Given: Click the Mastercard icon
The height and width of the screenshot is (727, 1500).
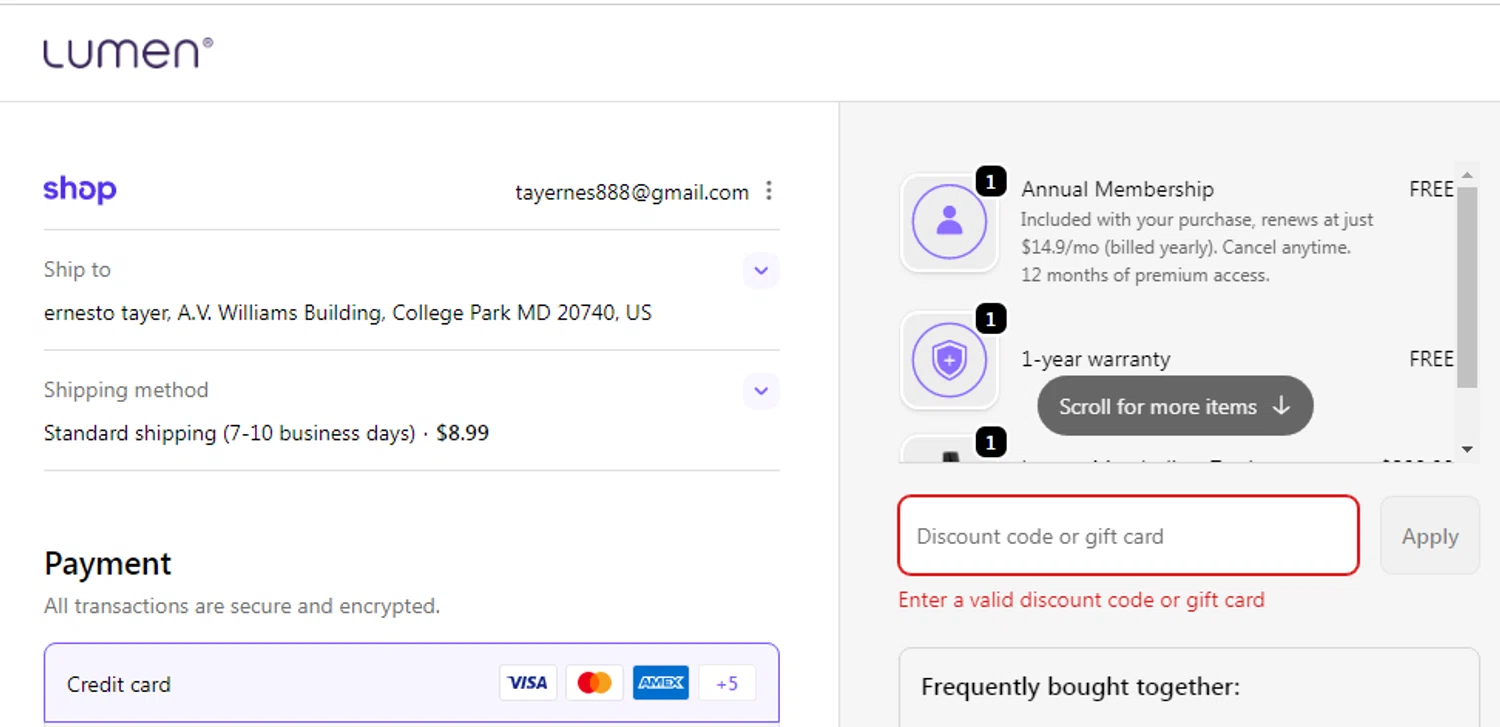Looking at the screenshot, I should click(x=594, y=683).
